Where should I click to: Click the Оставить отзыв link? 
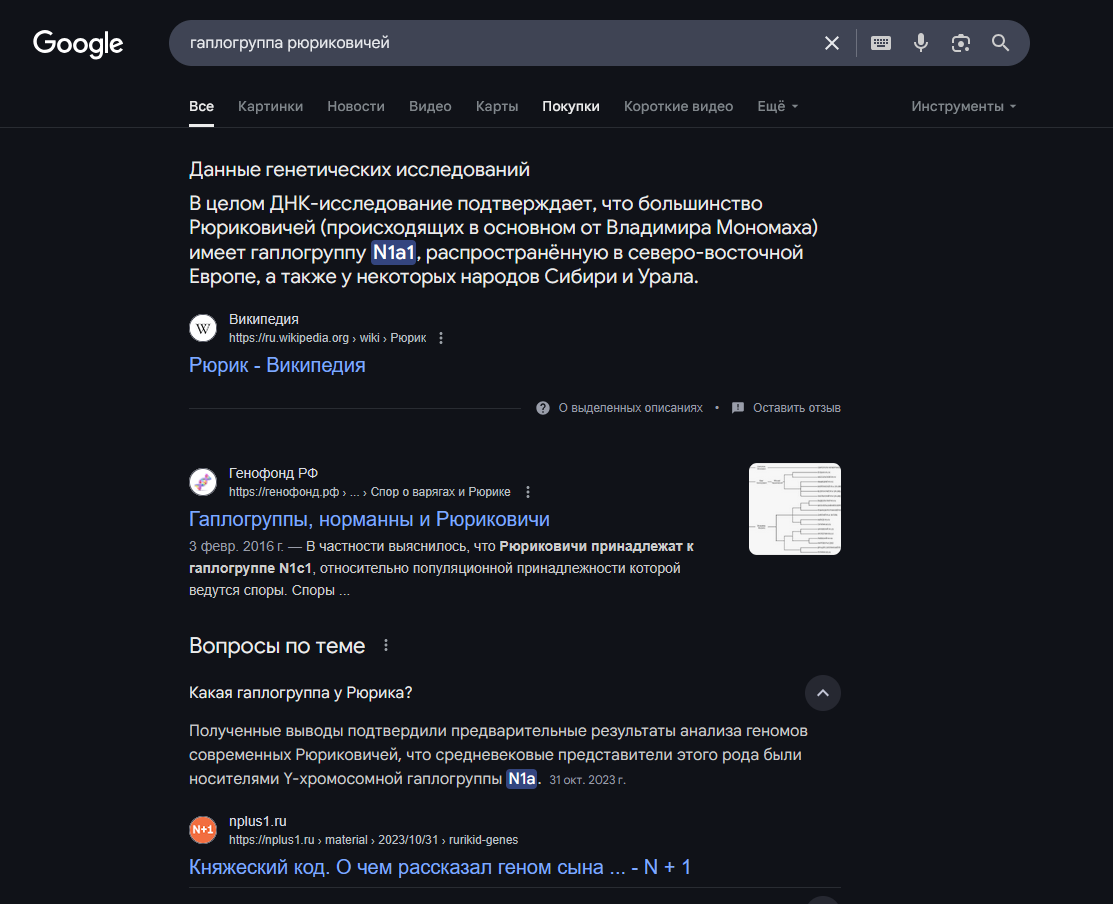tap(796, 408)
